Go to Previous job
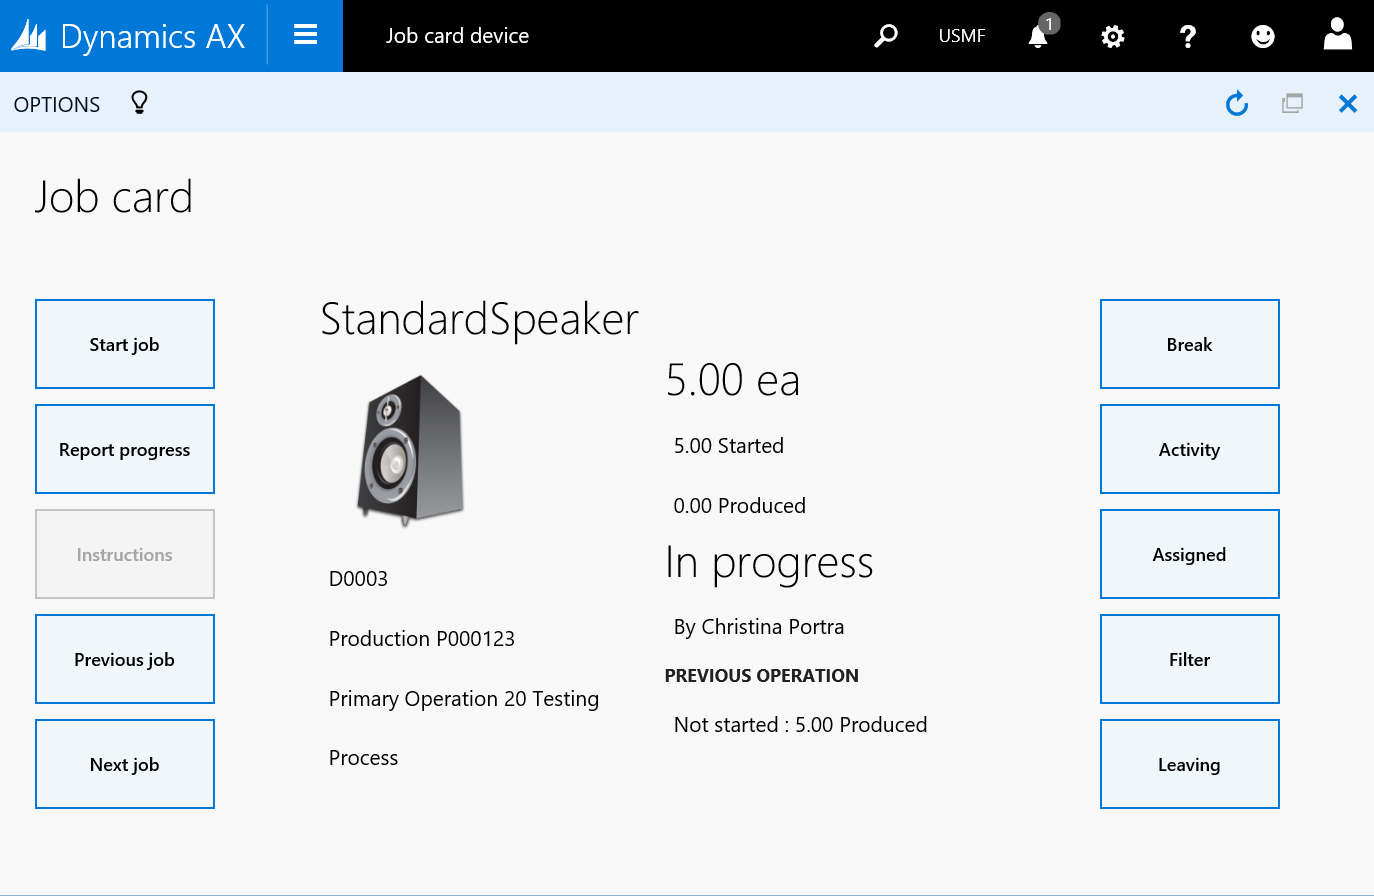This screenshot has height=896, width=1374. (x=125, y=659)
